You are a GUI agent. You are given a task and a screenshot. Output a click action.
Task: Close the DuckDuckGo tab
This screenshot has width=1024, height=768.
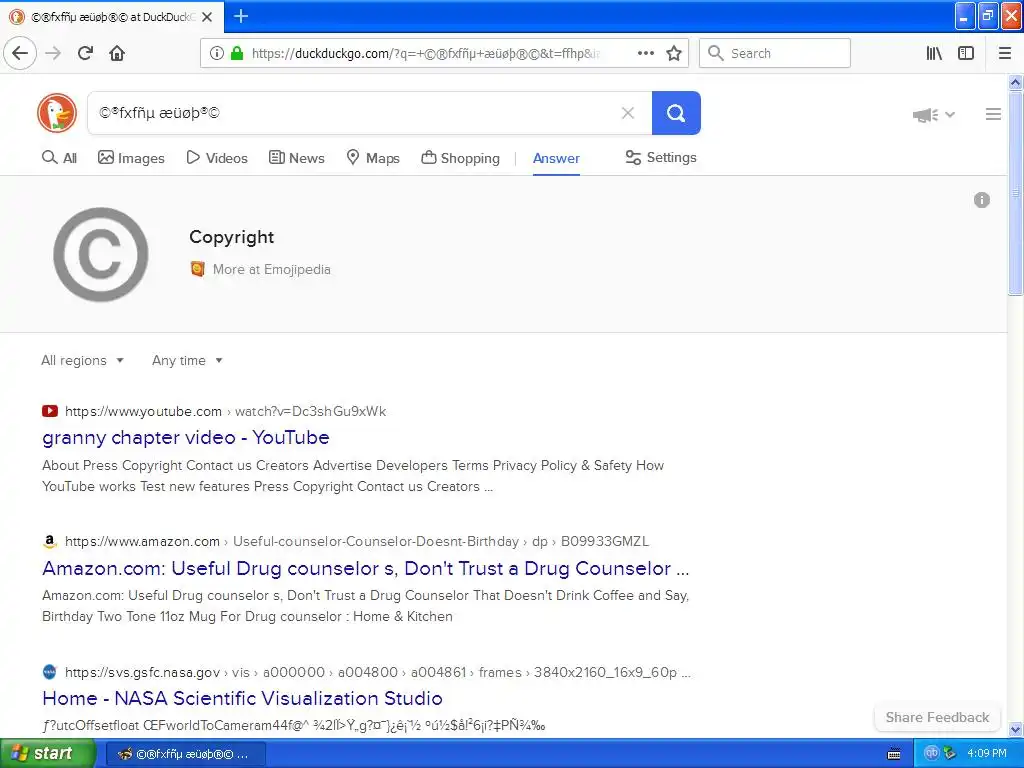207,17
